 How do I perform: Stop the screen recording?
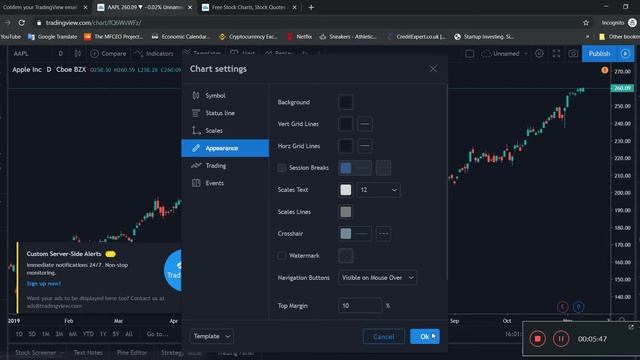[538, 339]
